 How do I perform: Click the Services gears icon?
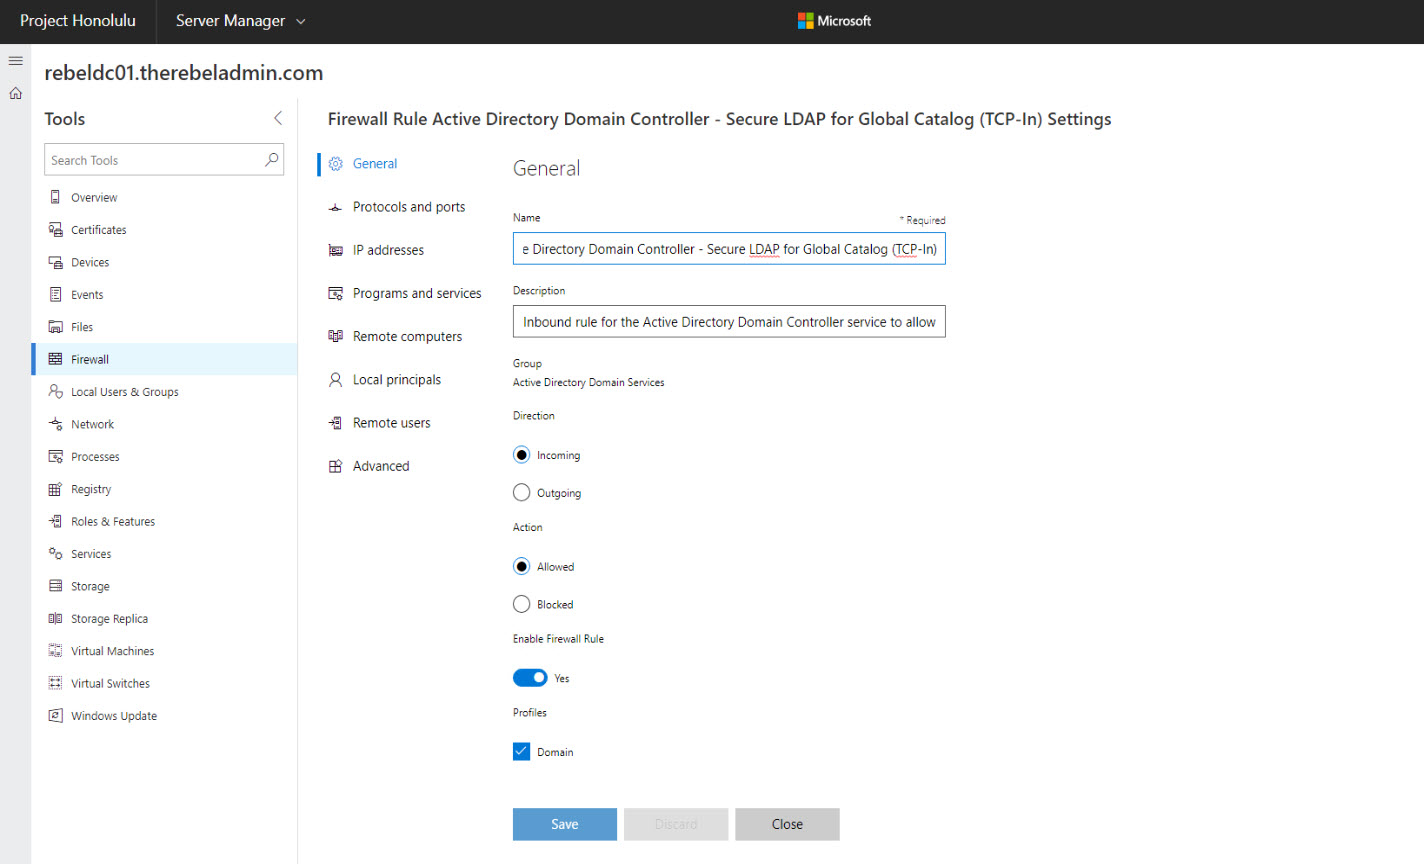click(55, 553)
